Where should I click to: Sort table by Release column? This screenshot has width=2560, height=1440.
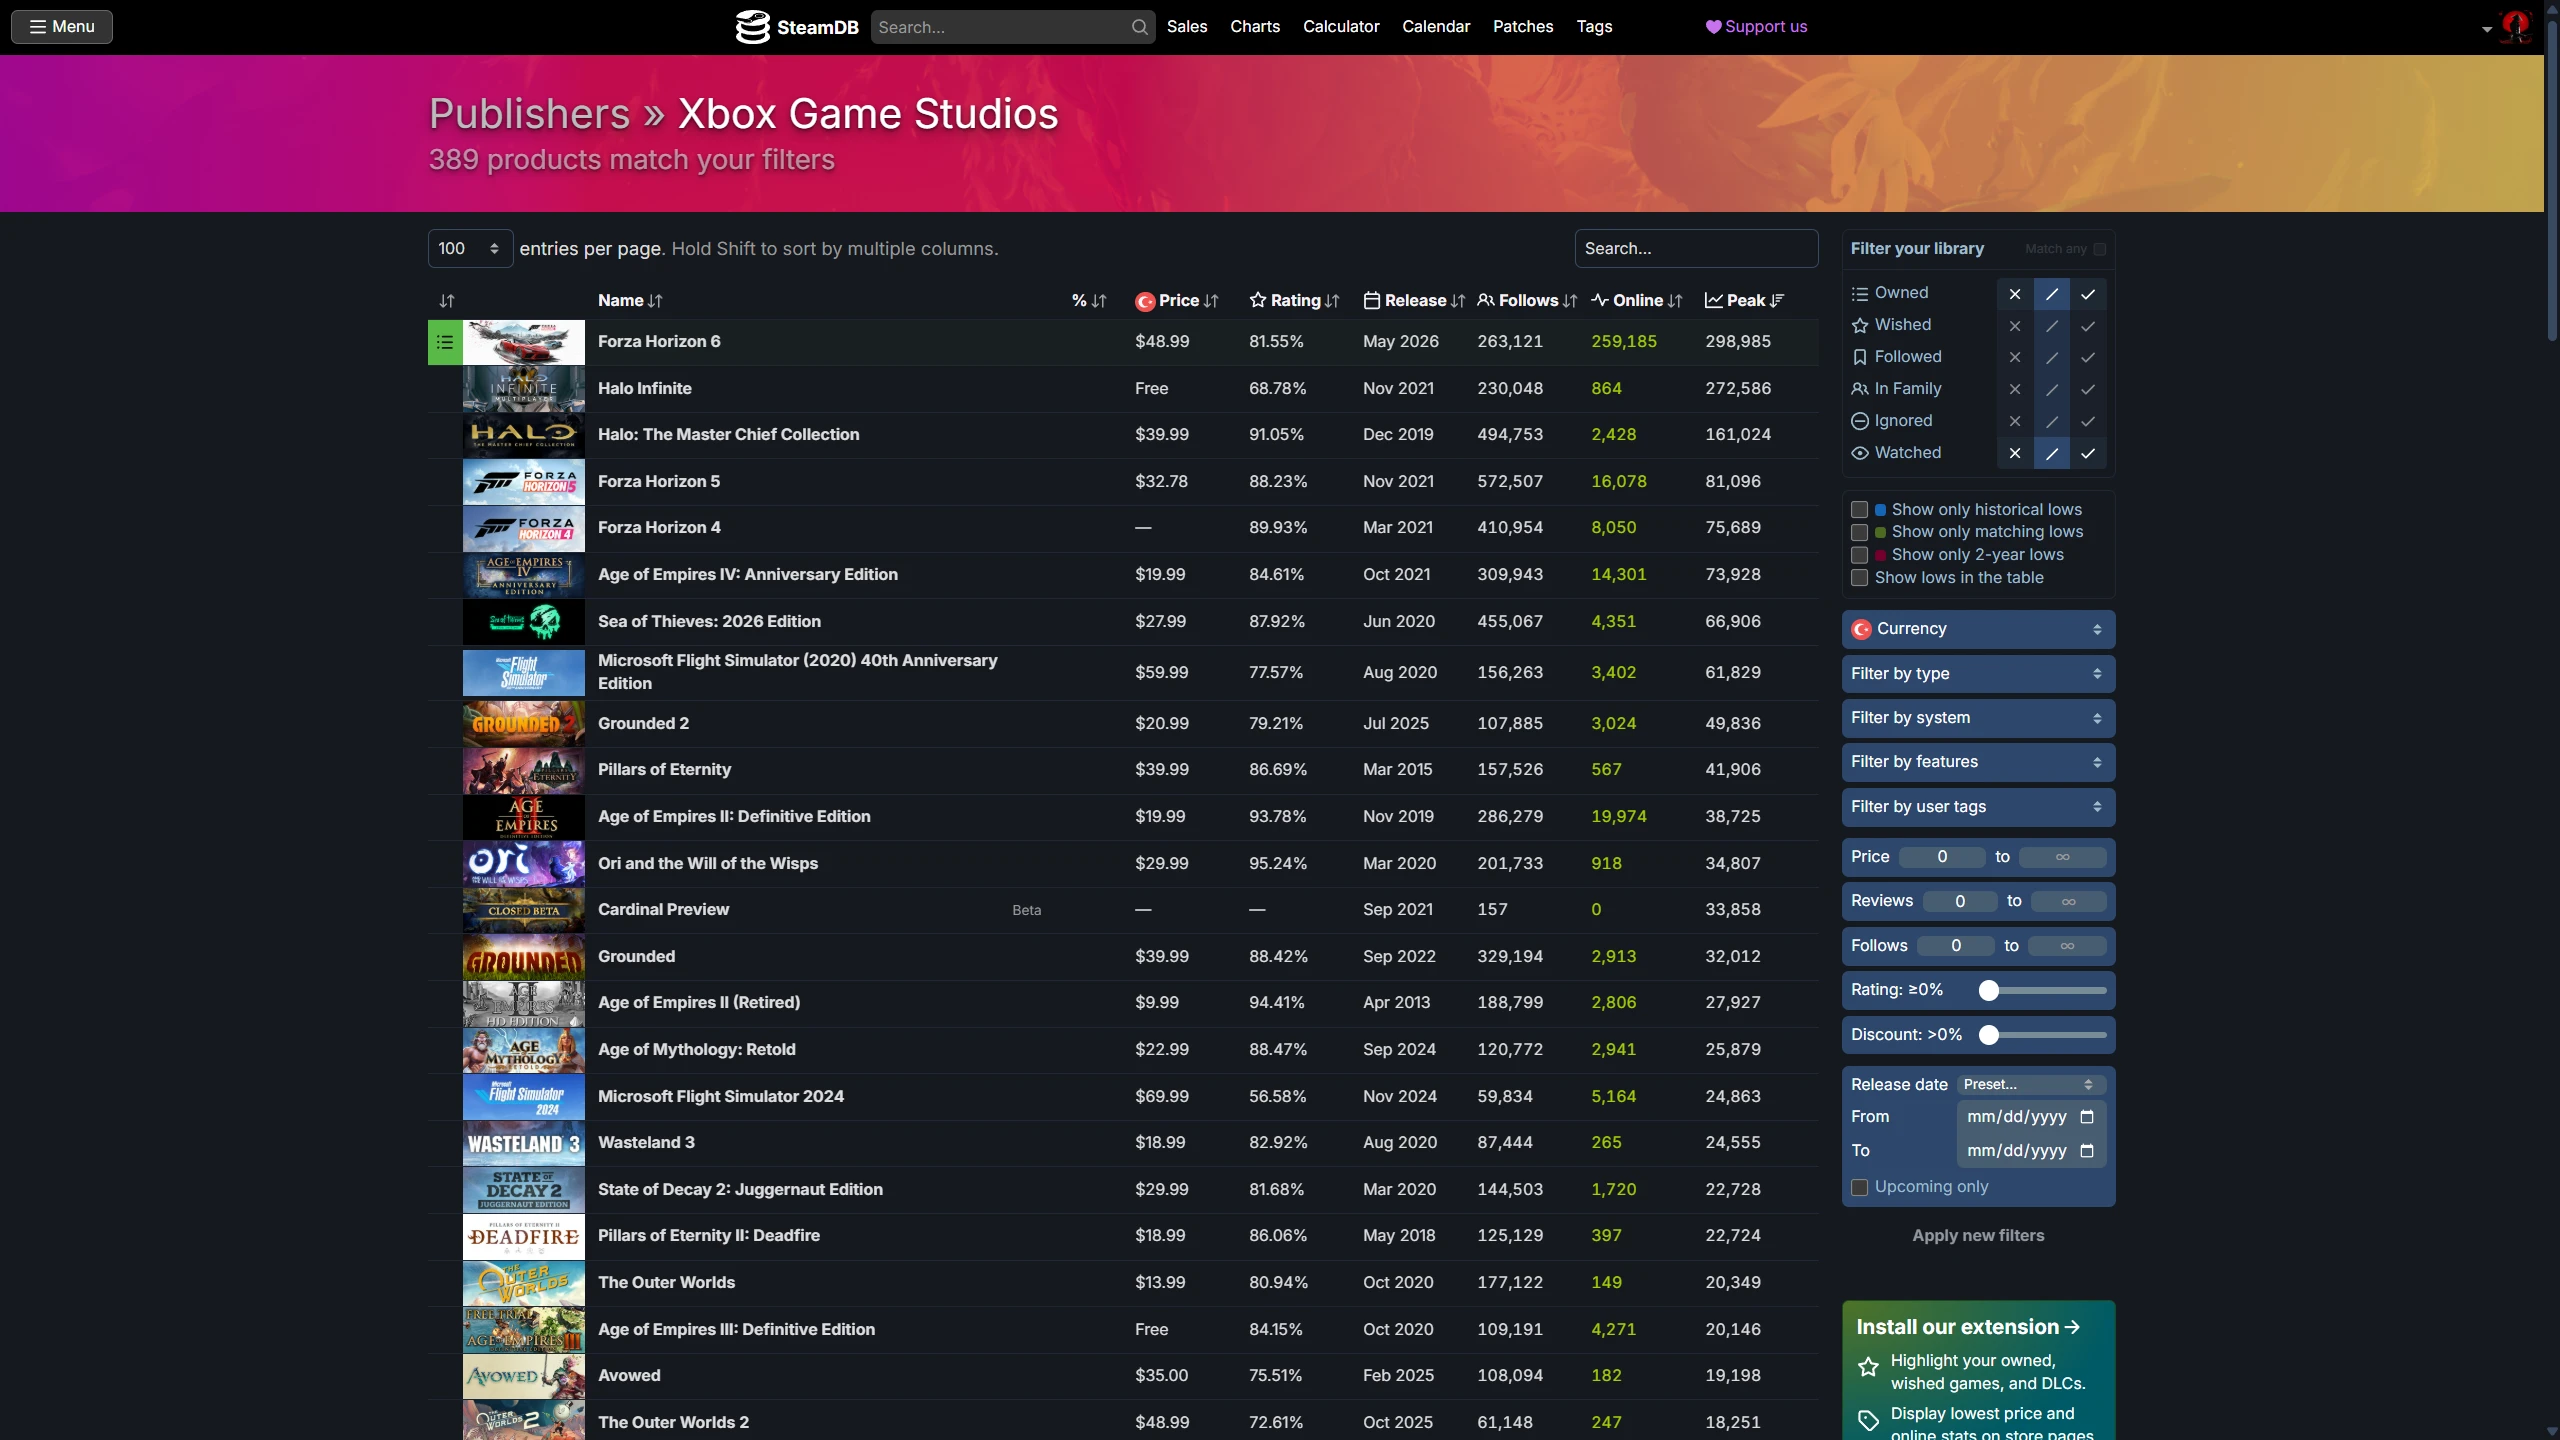point(1414,301)
